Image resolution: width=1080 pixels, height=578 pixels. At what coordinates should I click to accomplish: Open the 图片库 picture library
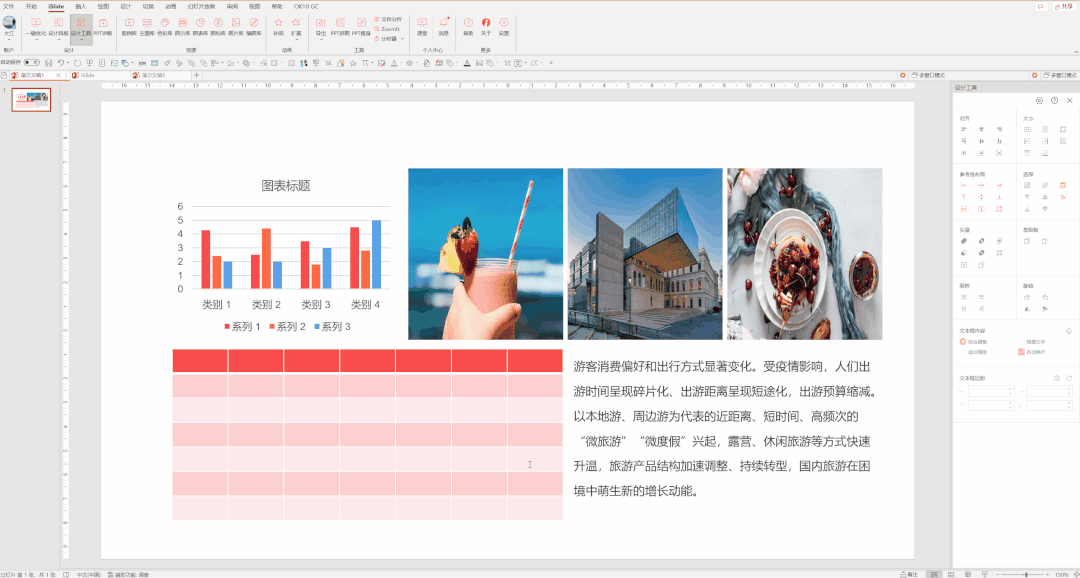[236, 26]
